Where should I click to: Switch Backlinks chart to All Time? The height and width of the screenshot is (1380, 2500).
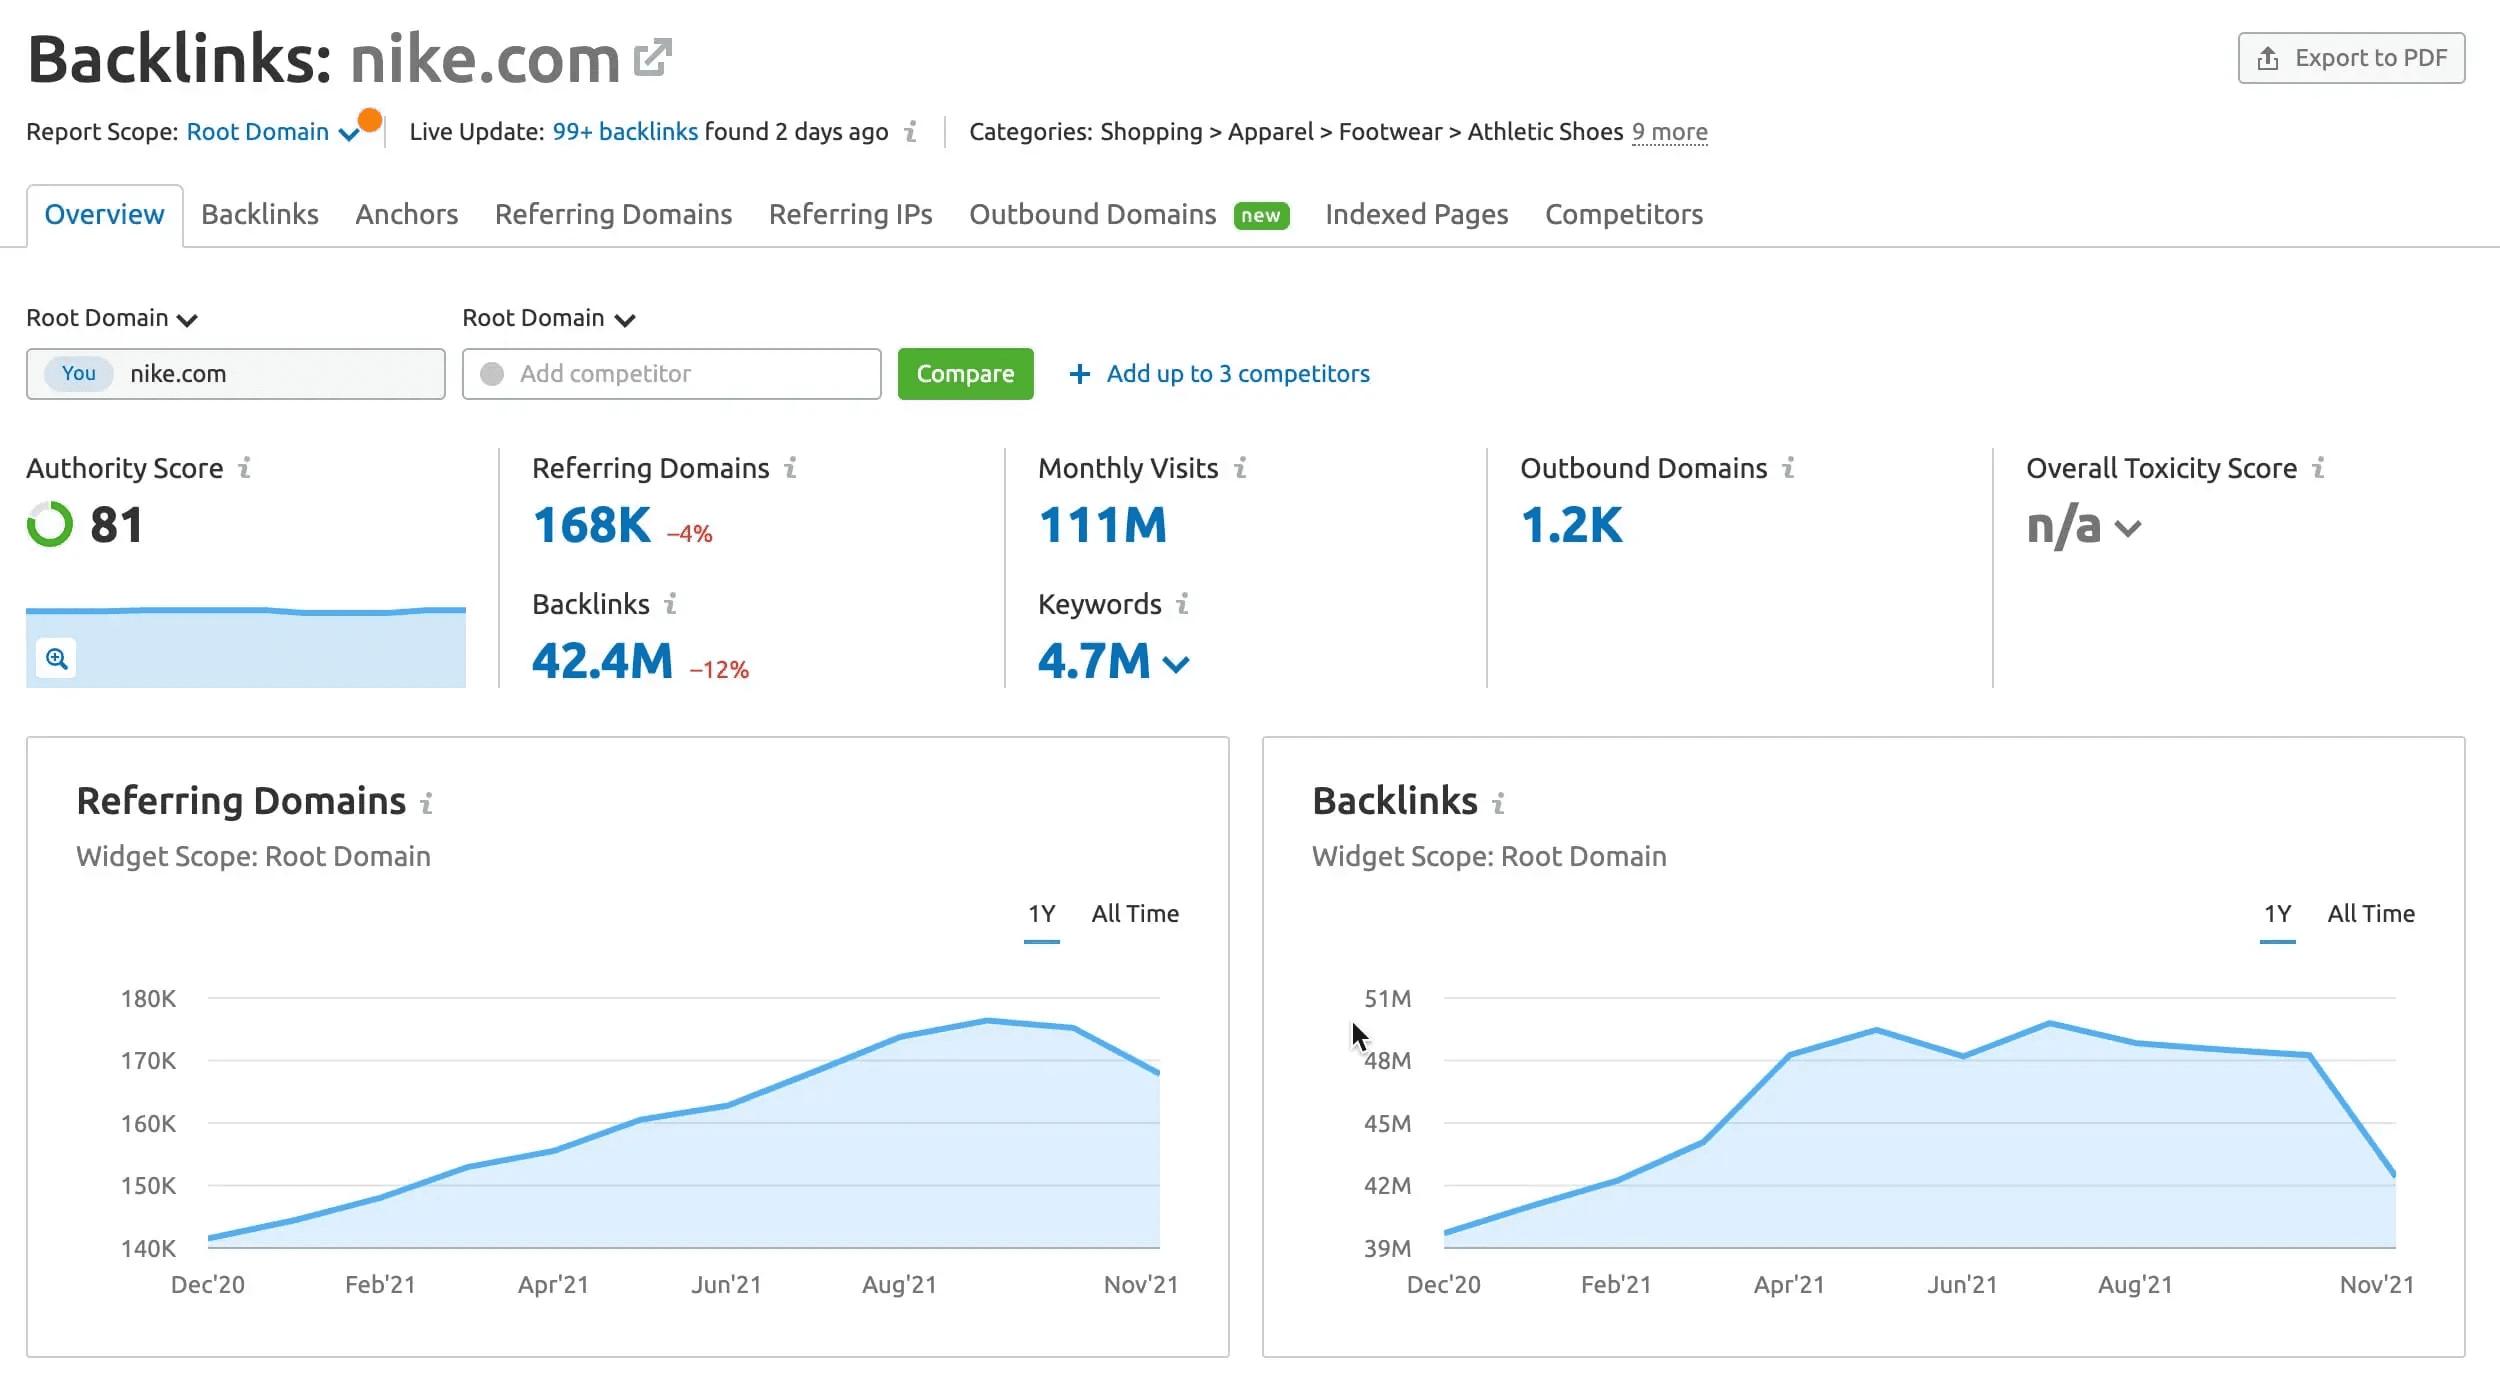(x=2370, y=914)
